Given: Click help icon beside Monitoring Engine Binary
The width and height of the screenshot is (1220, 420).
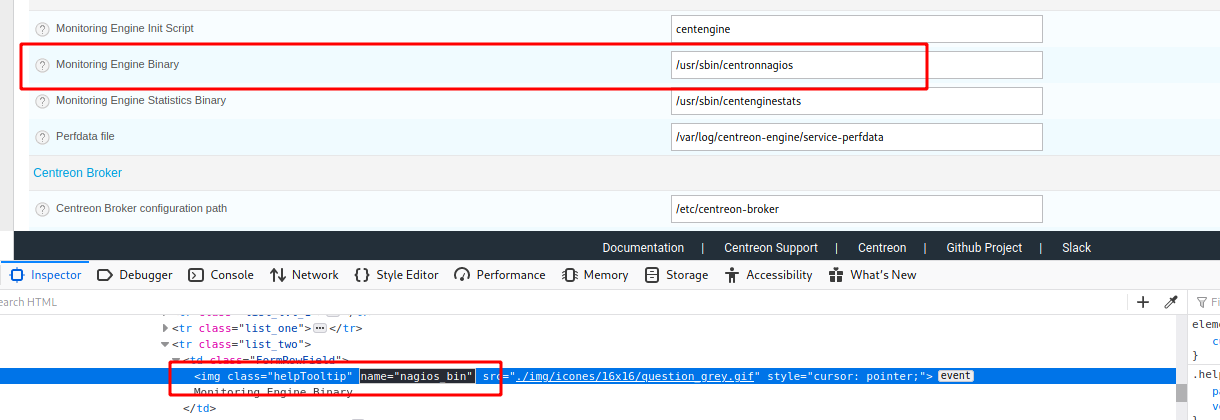Looking at the screenshot, I should pyautogui.click(x=42, y=65).
